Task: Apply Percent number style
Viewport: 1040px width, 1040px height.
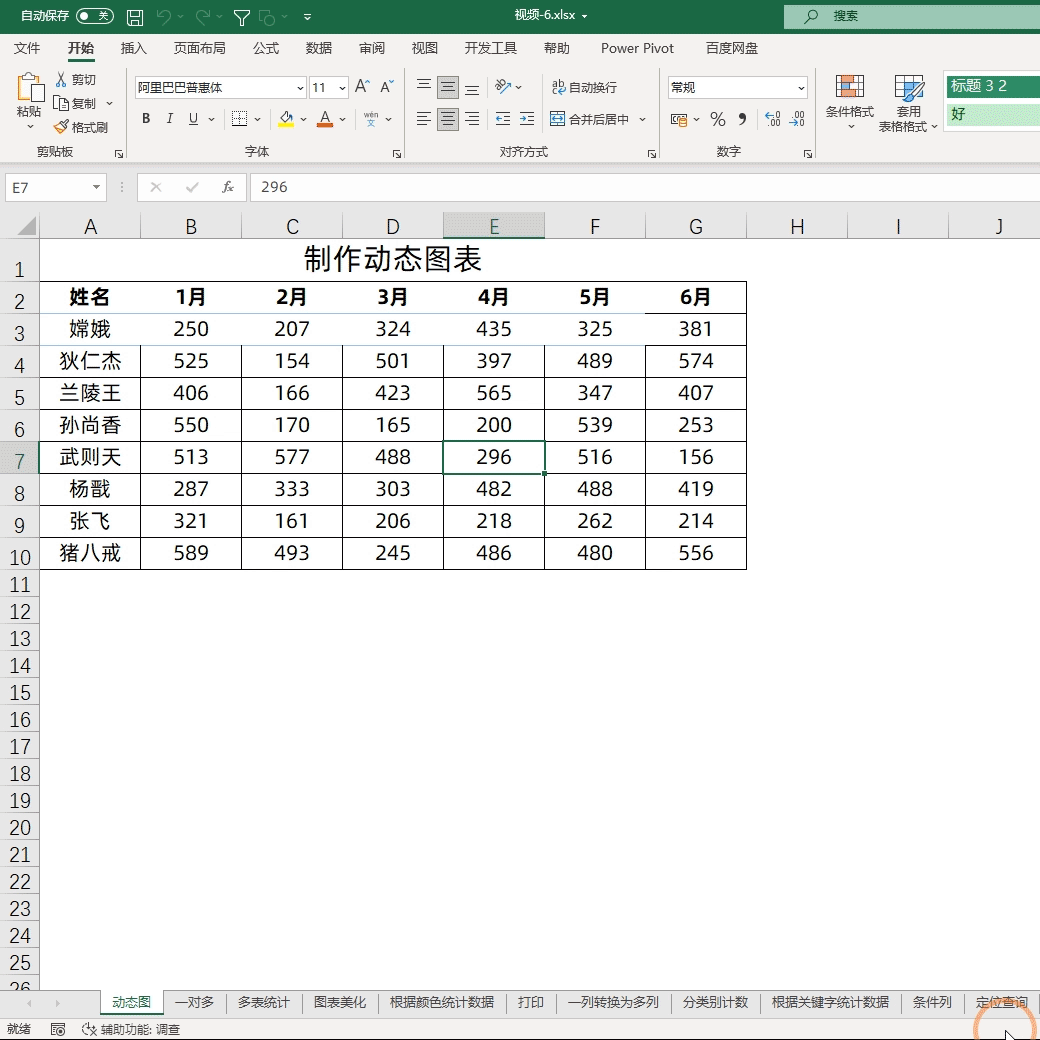Action: click(x=715, y=119)
